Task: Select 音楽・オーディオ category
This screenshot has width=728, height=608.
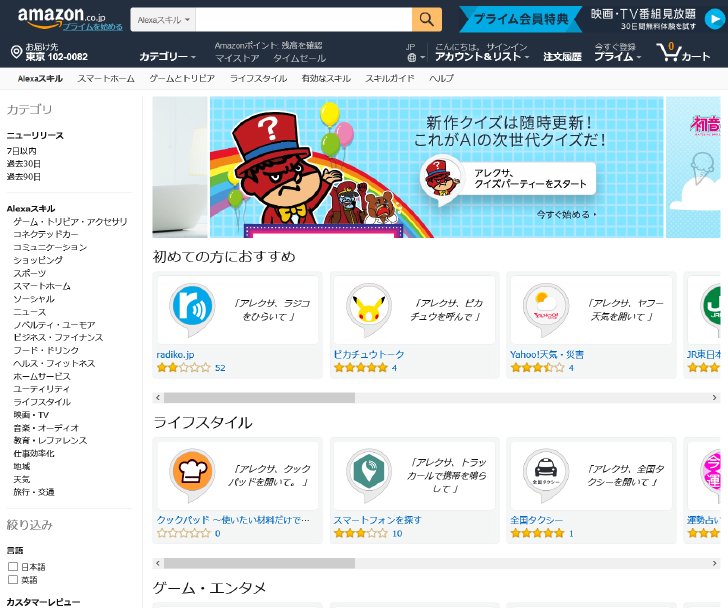Action: 46,428
